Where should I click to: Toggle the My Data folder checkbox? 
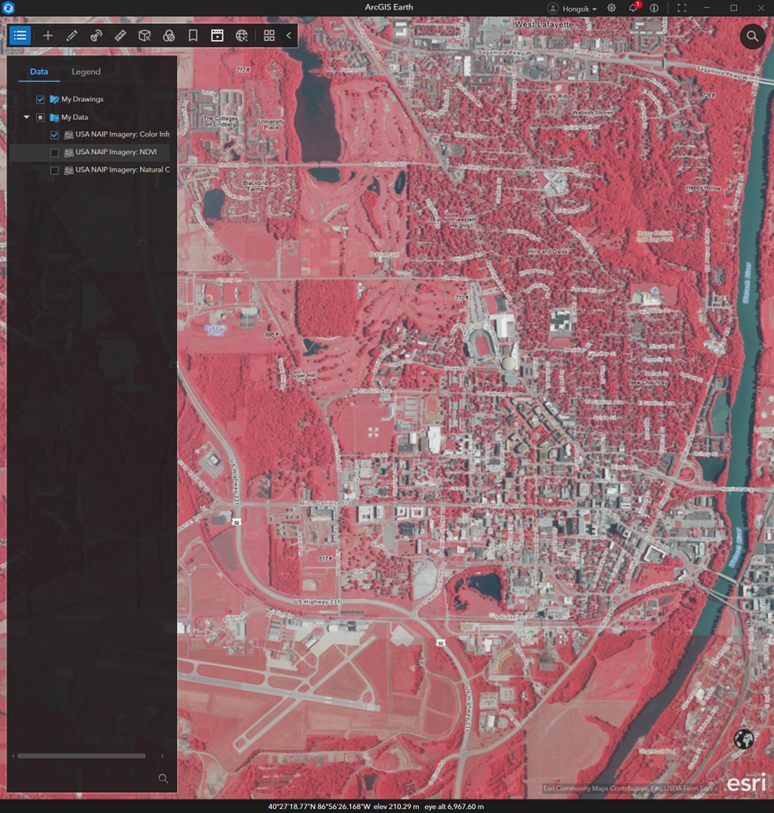40,118
